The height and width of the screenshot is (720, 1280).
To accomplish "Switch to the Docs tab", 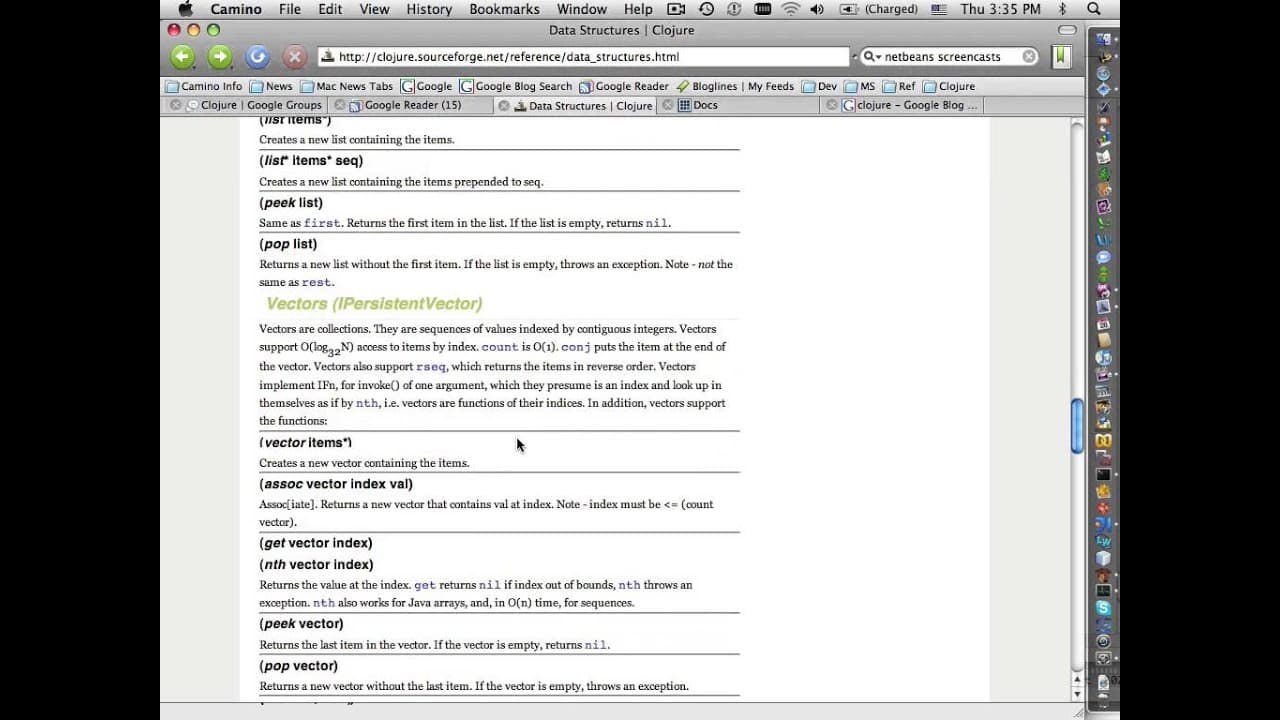I will tap(705, 105).
